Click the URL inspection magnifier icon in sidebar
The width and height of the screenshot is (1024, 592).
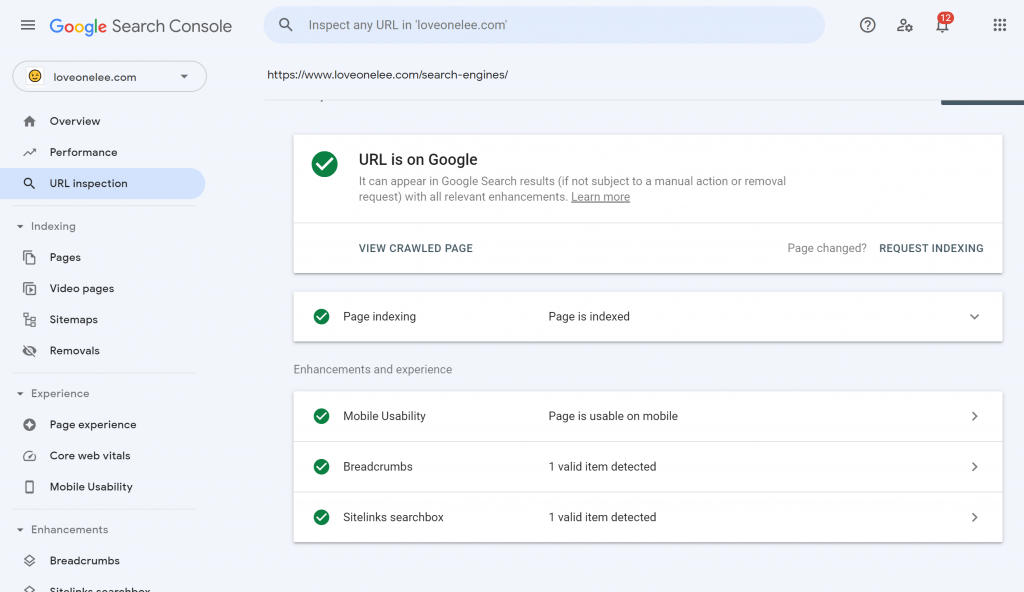[x=29, y=184]
